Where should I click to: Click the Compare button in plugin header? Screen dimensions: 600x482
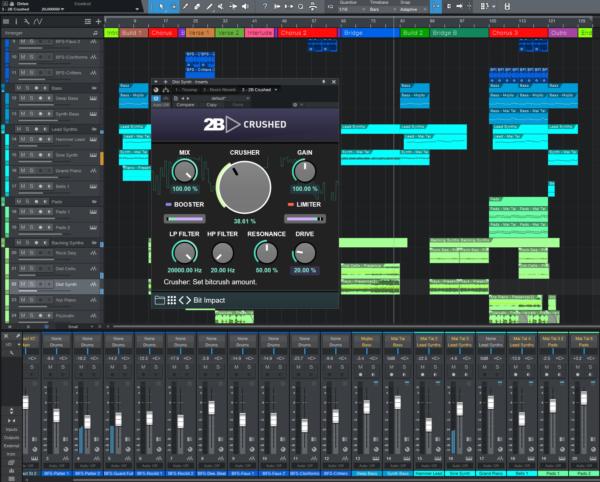pyautogui.click(x=186, y=105)
